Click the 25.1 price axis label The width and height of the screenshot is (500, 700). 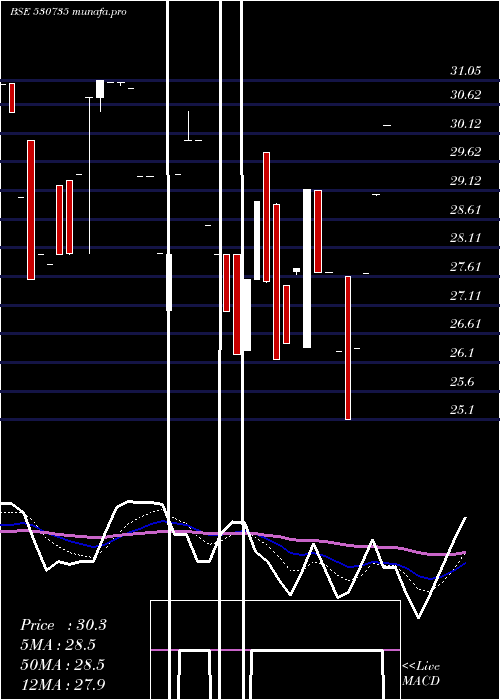pyautogui.click(x=462, y=410)
